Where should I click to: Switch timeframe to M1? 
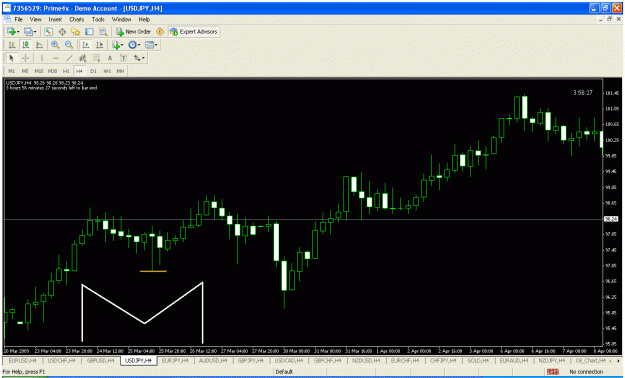pyautogui.click(x=11, y=71)
